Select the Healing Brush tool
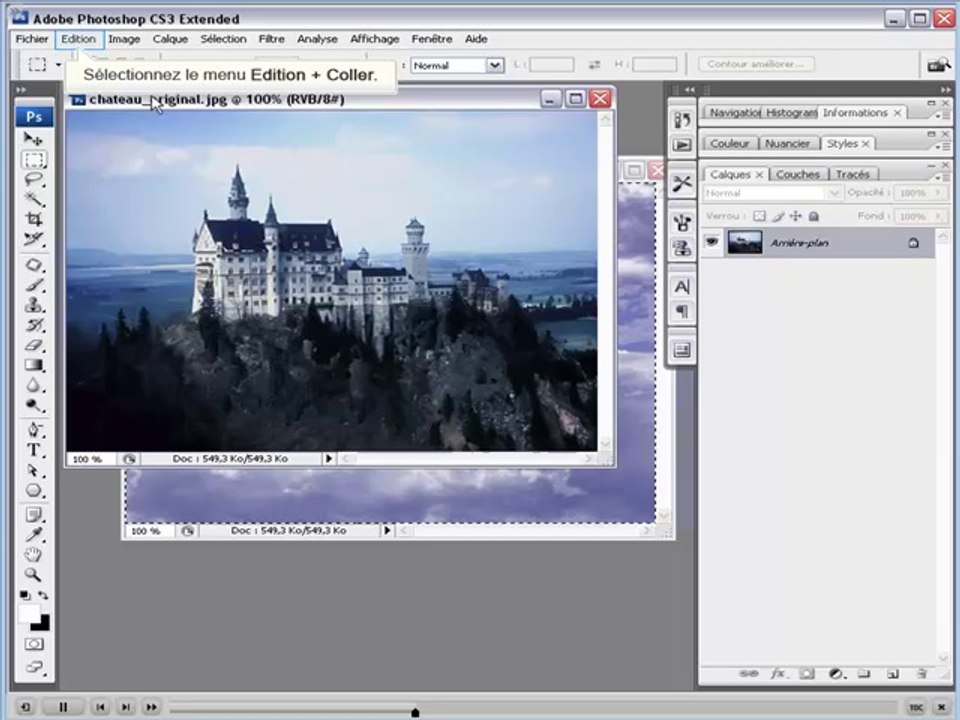The width and height of the screenshot is (960, 720). tap(34, 265)
